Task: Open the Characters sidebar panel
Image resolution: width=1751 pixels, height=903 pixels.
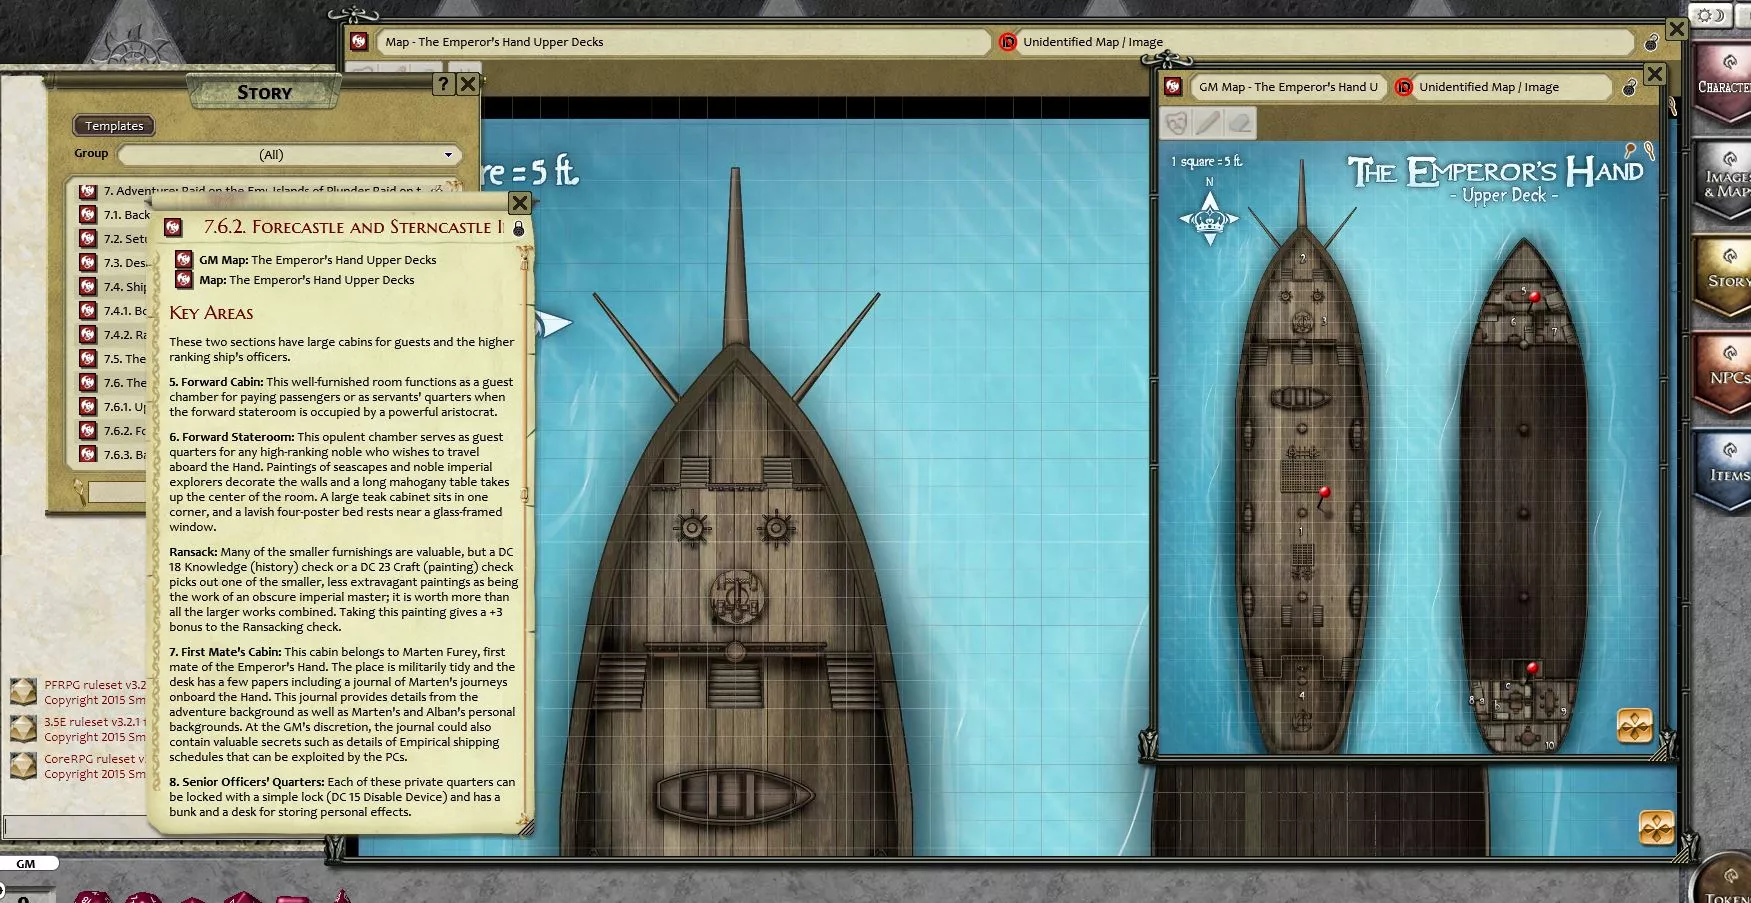Action: (1724, 83)
